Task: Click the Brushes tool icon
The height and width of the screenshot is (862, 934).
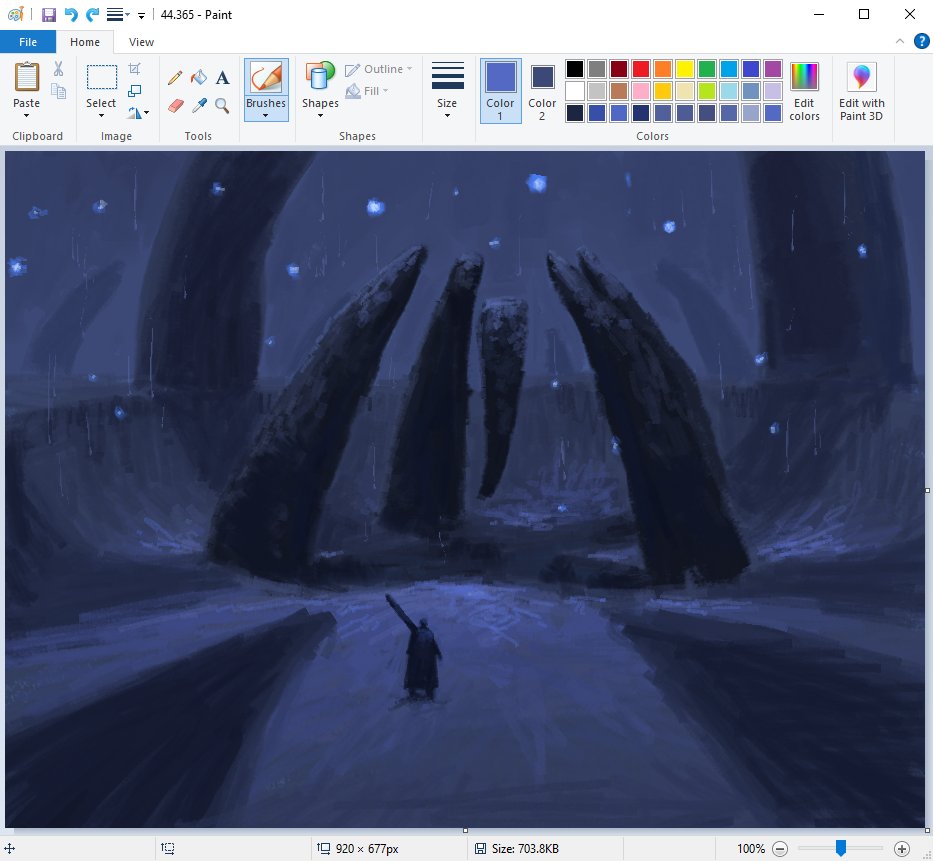Action: point(266,77)
